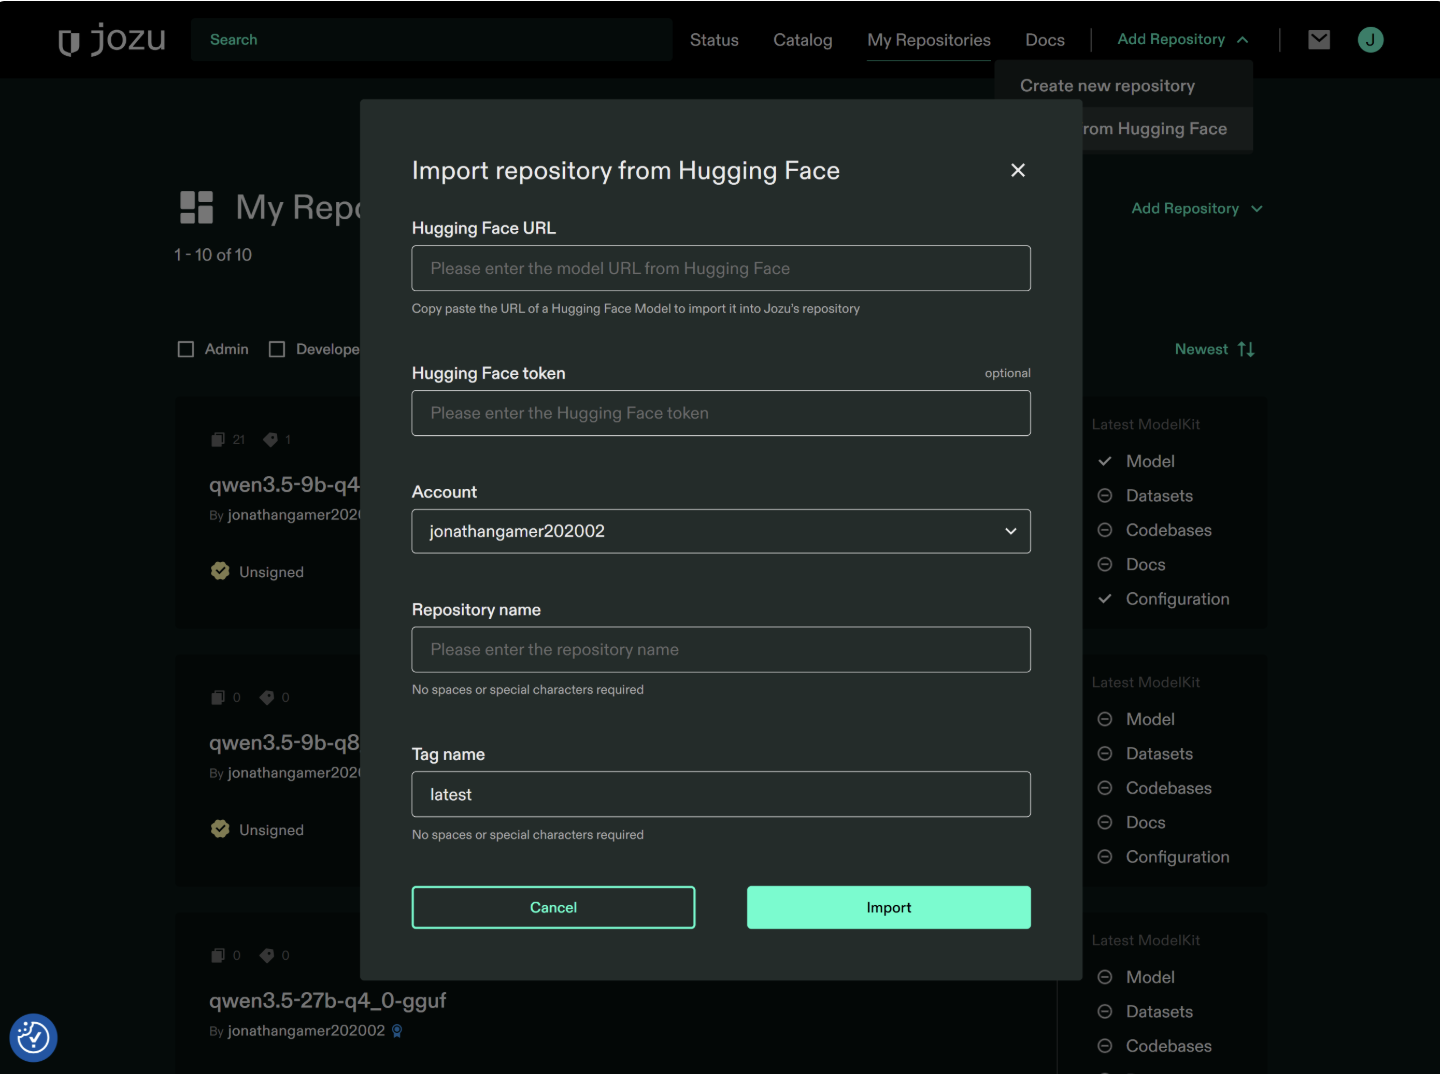The image size is (1440, 1074).
Task: Click the Repository name input
Action: click(721, 649)
